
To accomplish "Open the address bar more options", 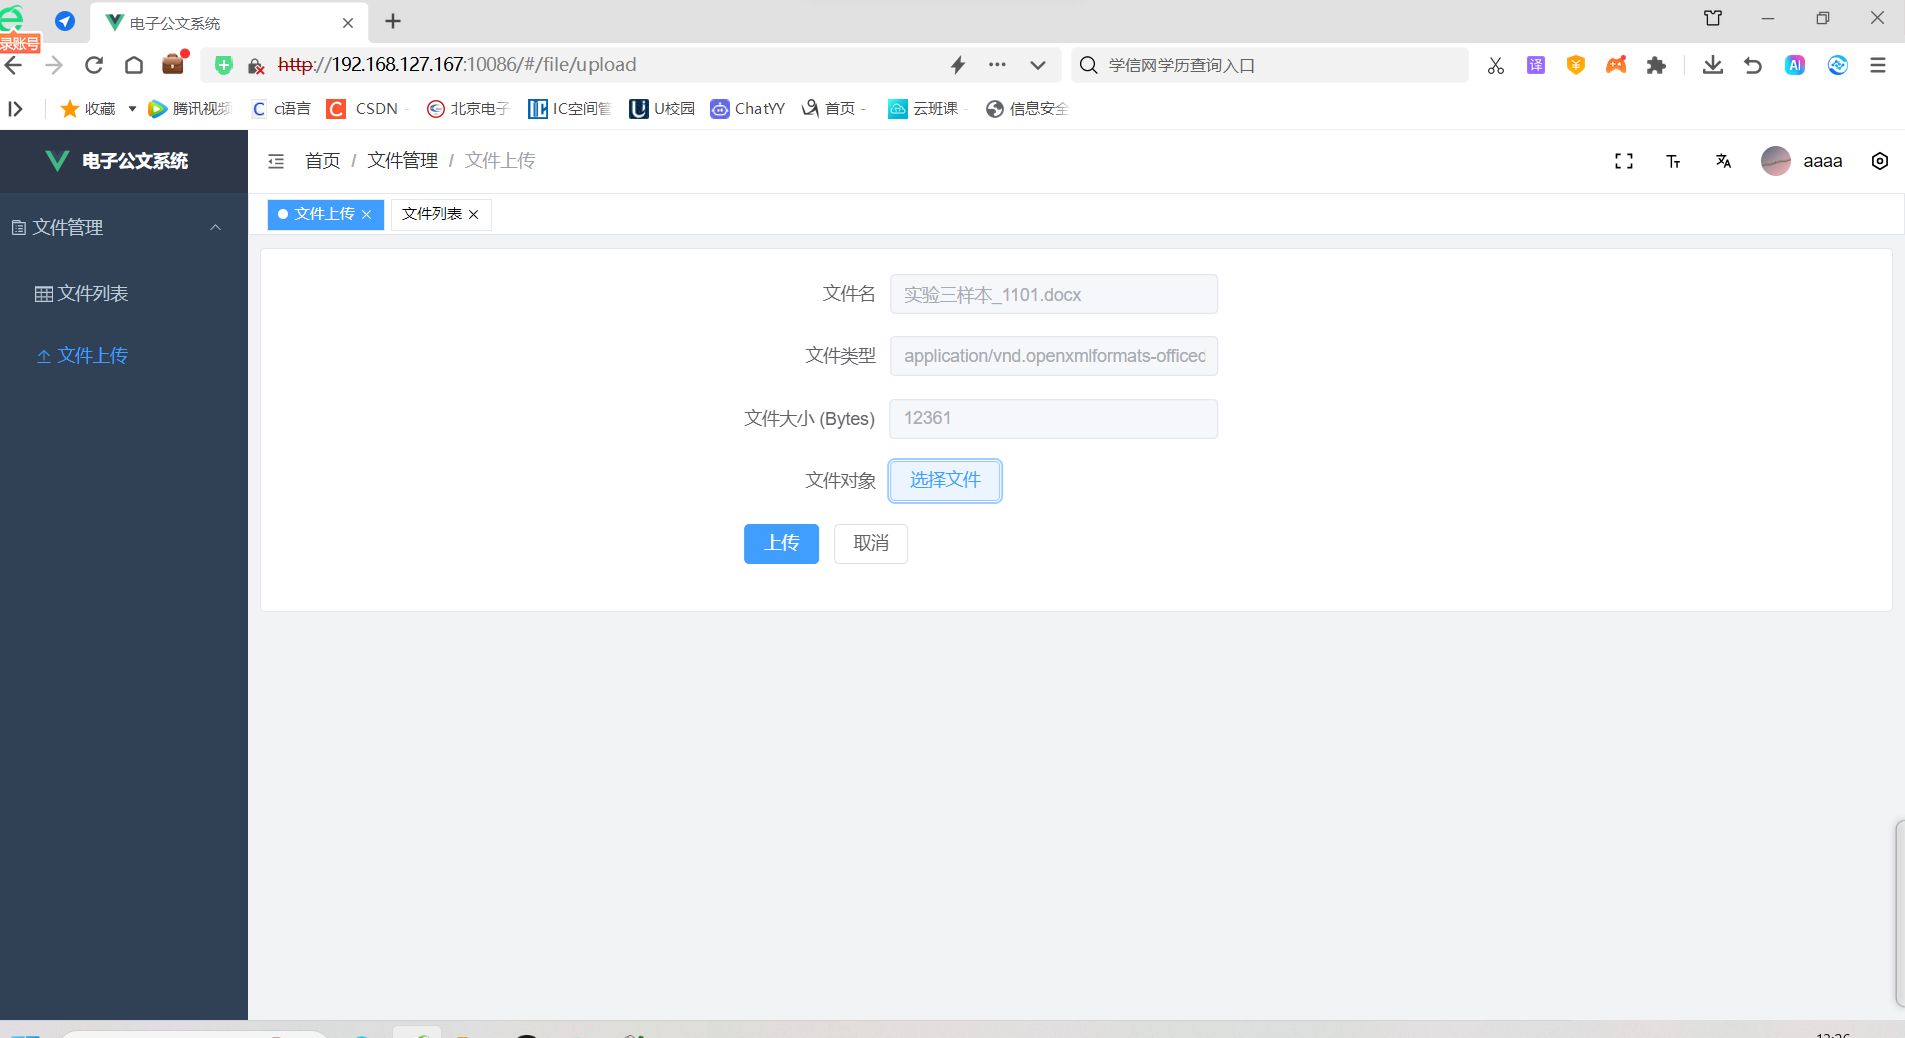I will coord(997,65).
